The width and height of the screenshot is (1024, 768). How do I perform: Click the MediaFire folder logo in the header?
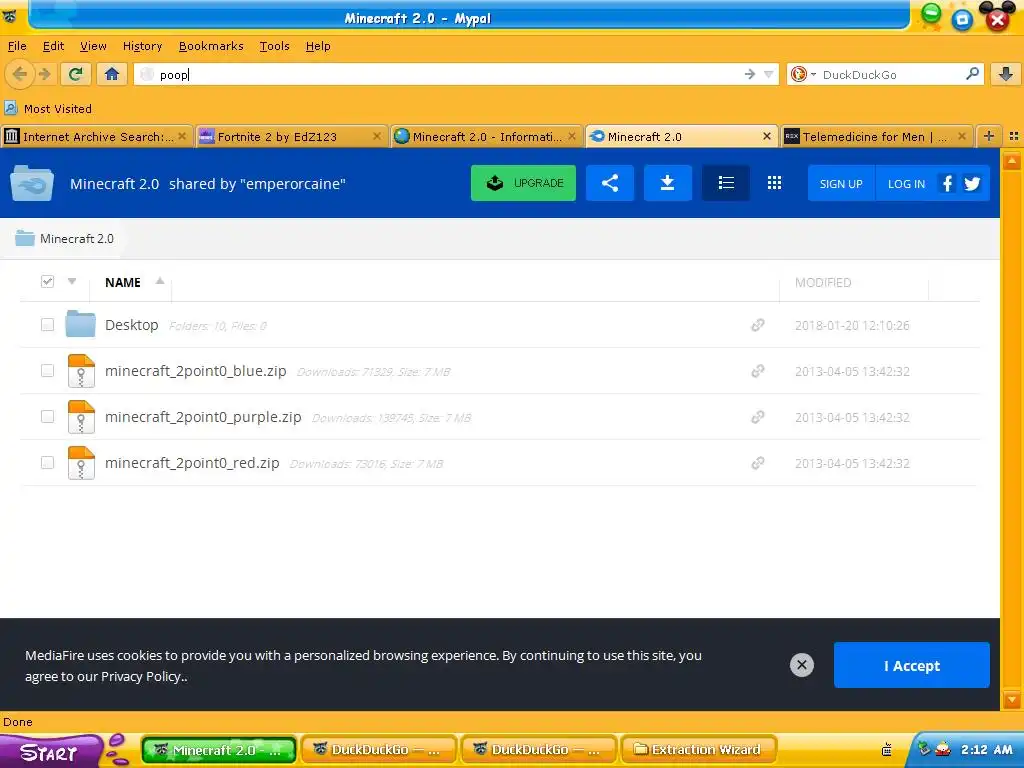point(31,183)
